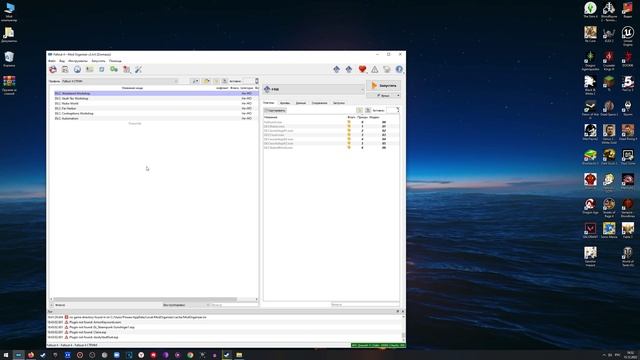
Task: Switch to the Plugins tab
Action: 269,103
